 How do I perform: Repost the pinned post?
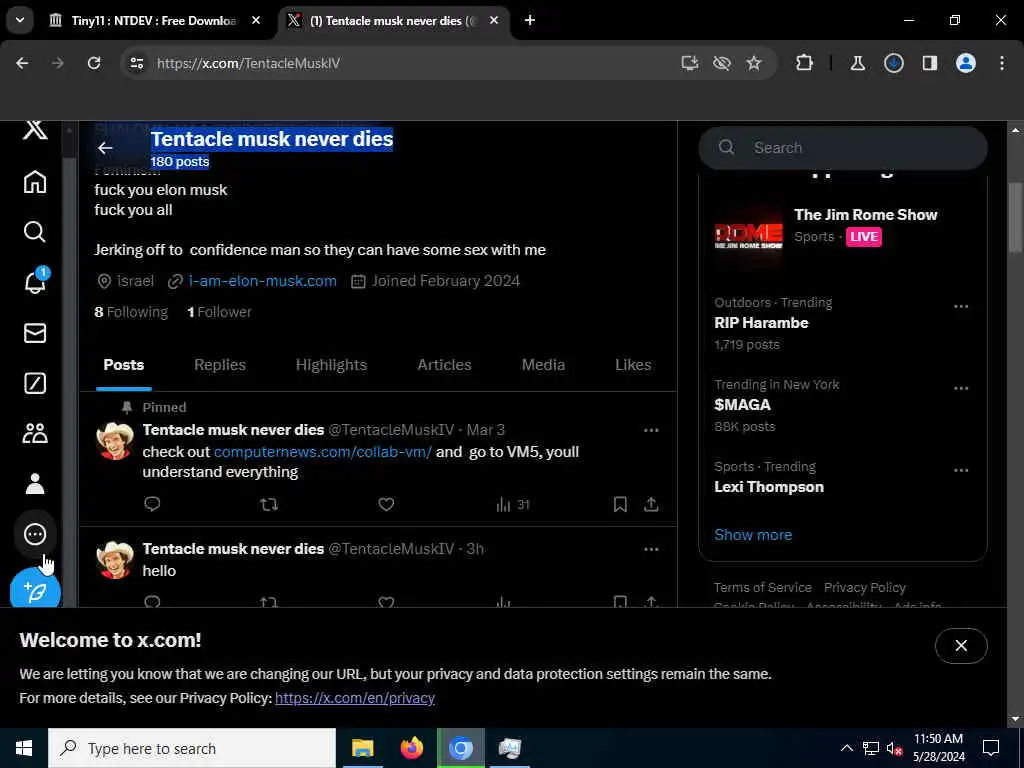click(269, 504)
